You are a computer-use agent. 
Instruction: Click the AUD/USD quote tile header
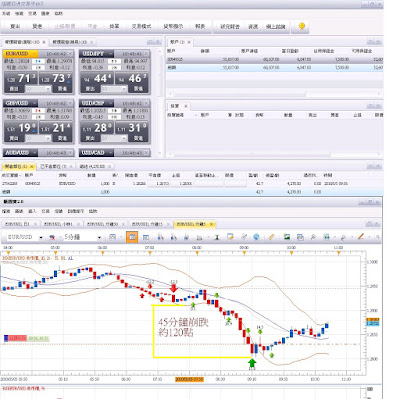coord(38,153)
